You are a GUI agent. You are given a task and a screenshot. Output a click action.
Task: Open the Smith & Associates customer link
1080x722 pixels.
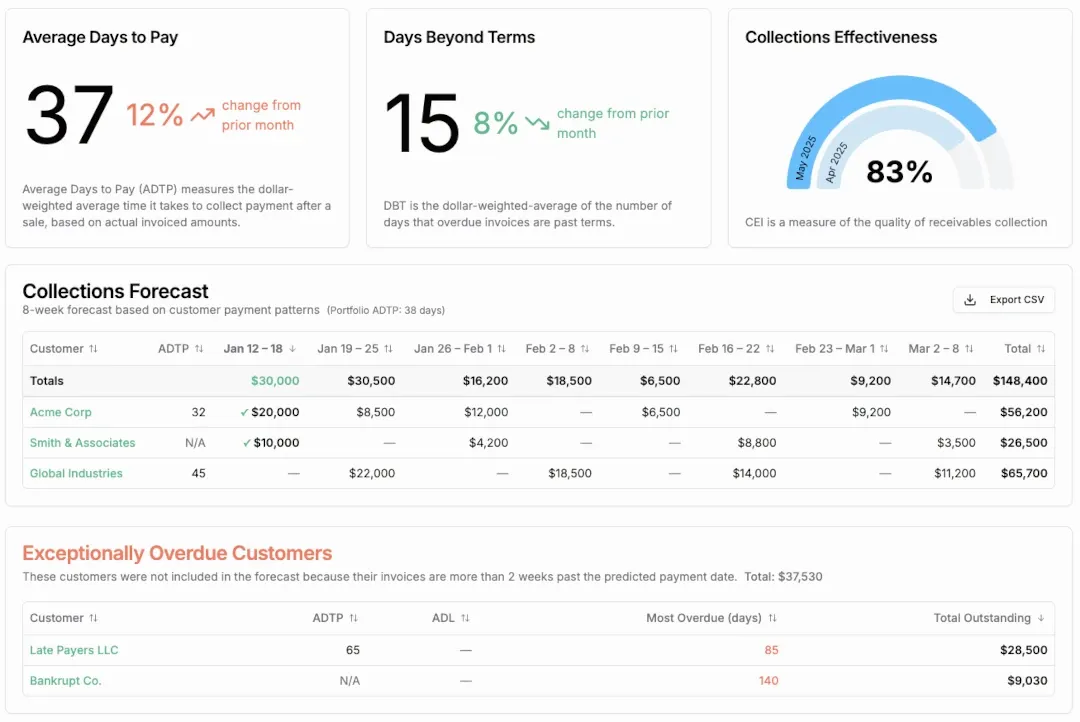click(83, 443)
